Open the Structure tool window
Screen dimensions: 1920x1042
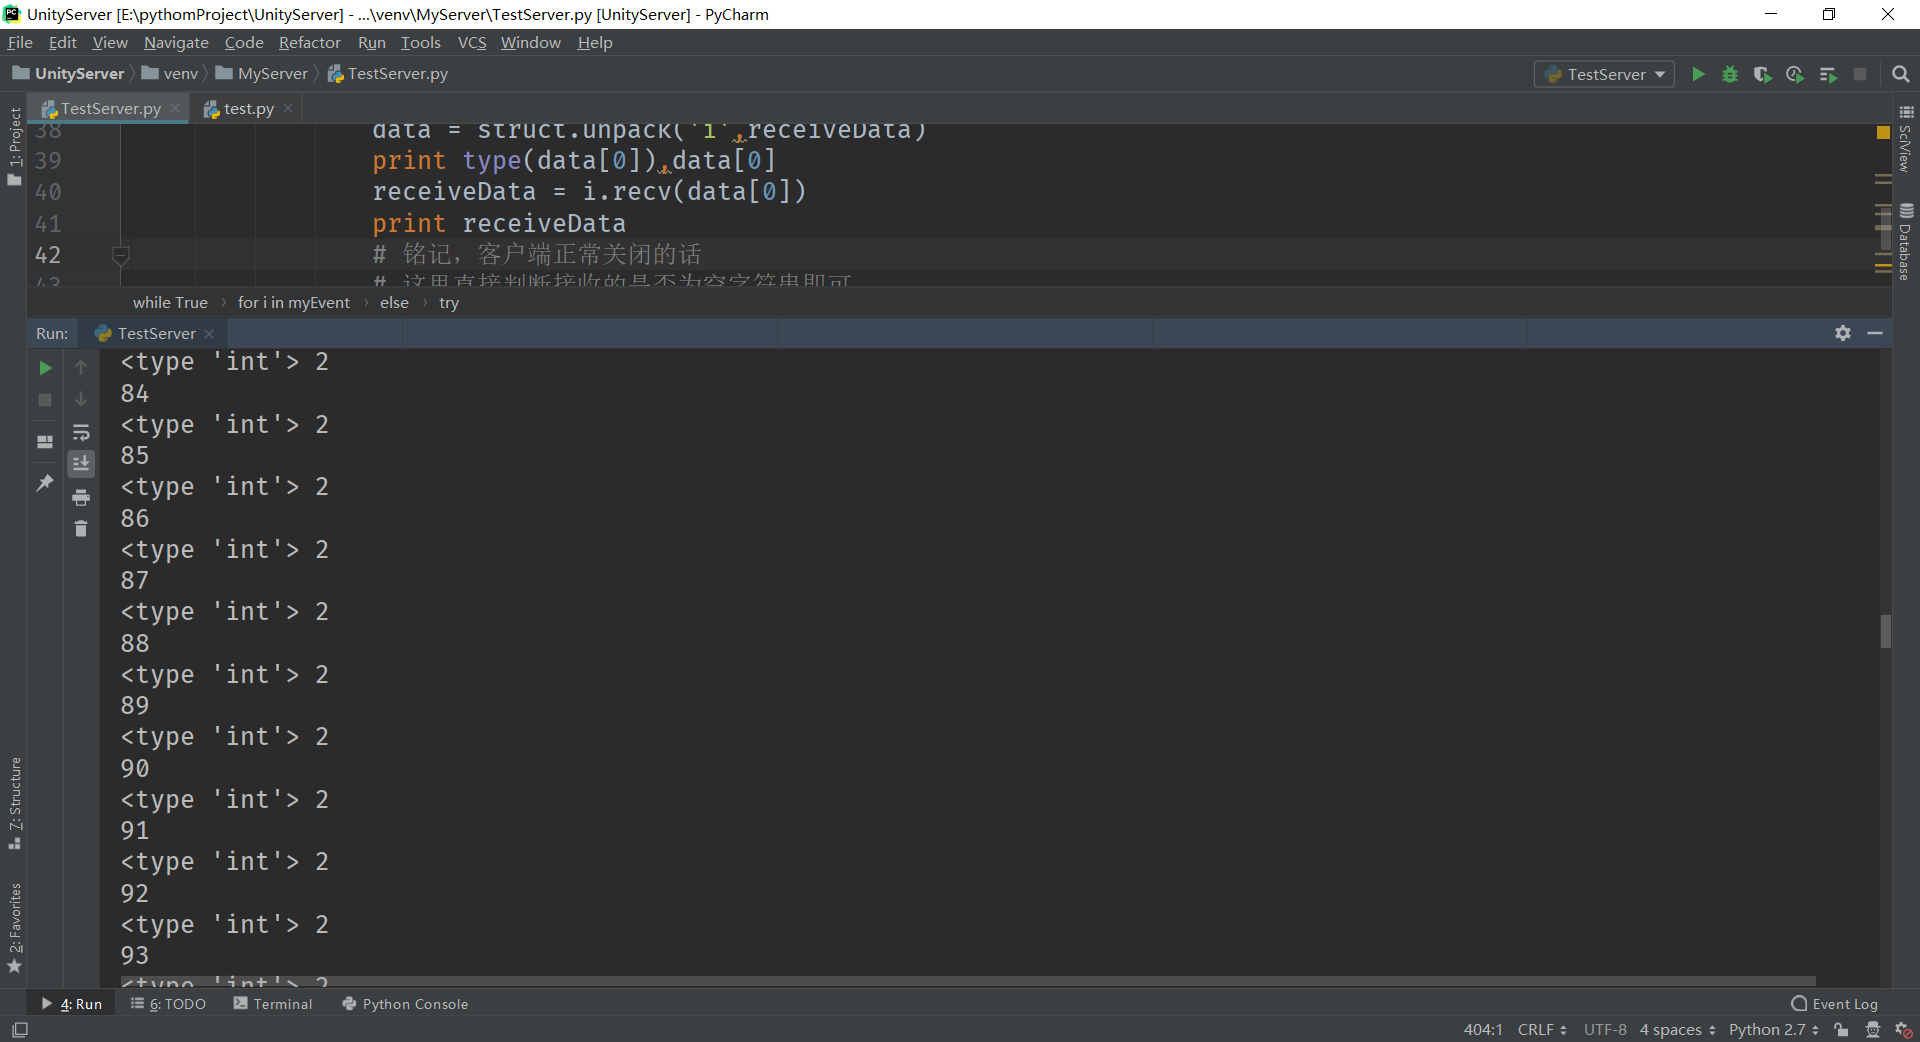click(x=14, y=803)
